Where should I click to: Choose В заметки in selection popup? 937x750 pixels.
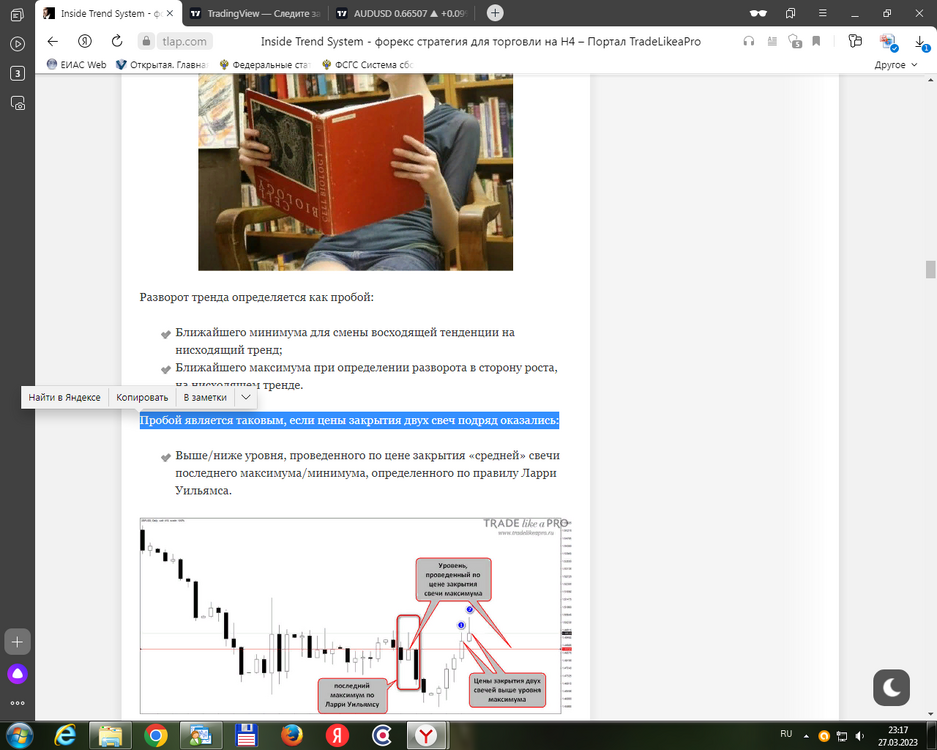205,397
